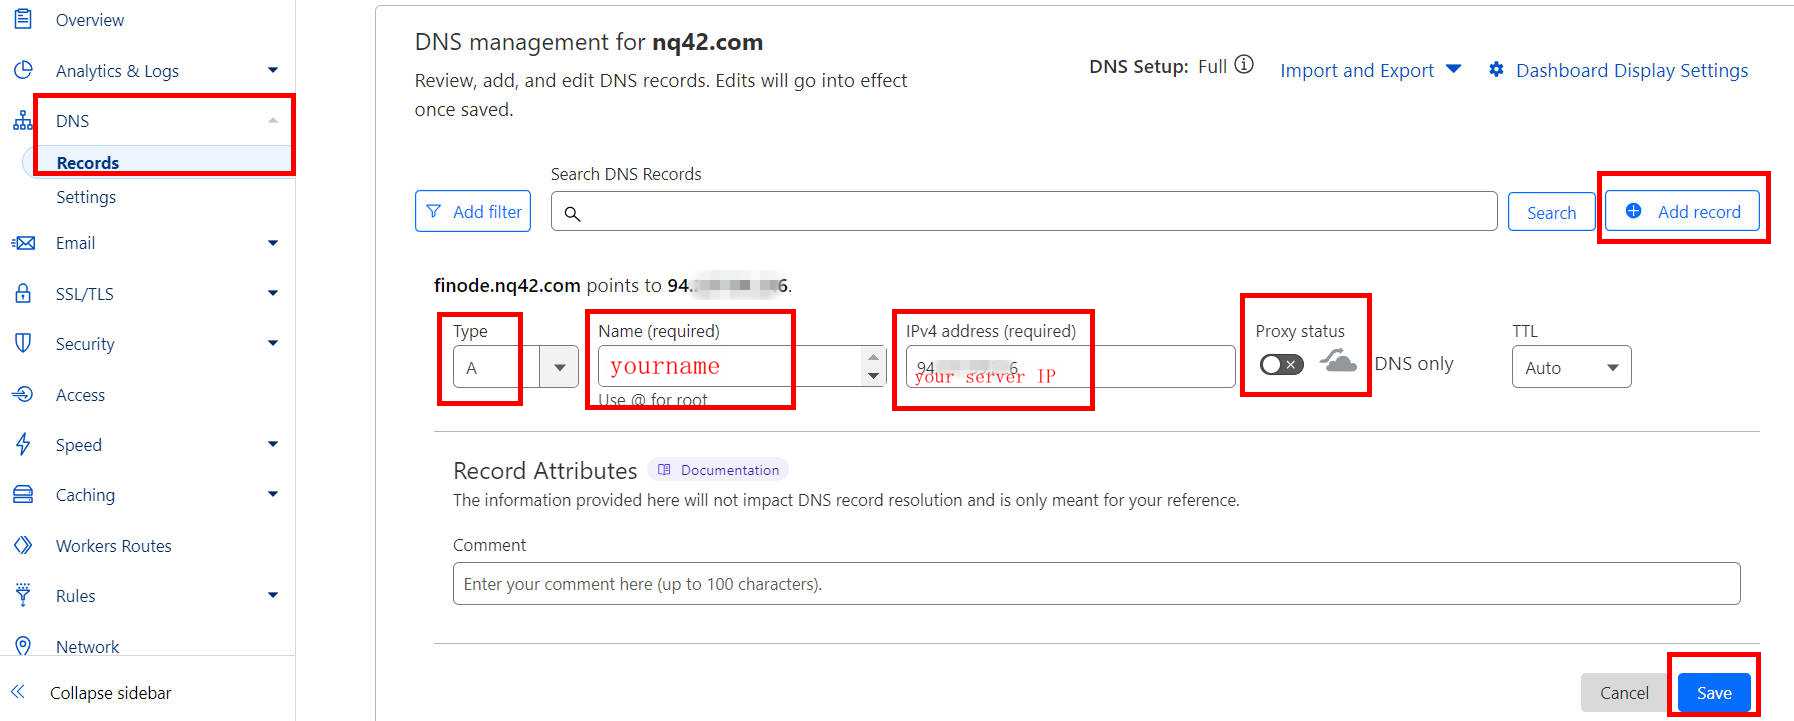This screenshot has width=1794, height=721.
Task: Expand the Speed menu arrow
Action: [x=273, y=444]
